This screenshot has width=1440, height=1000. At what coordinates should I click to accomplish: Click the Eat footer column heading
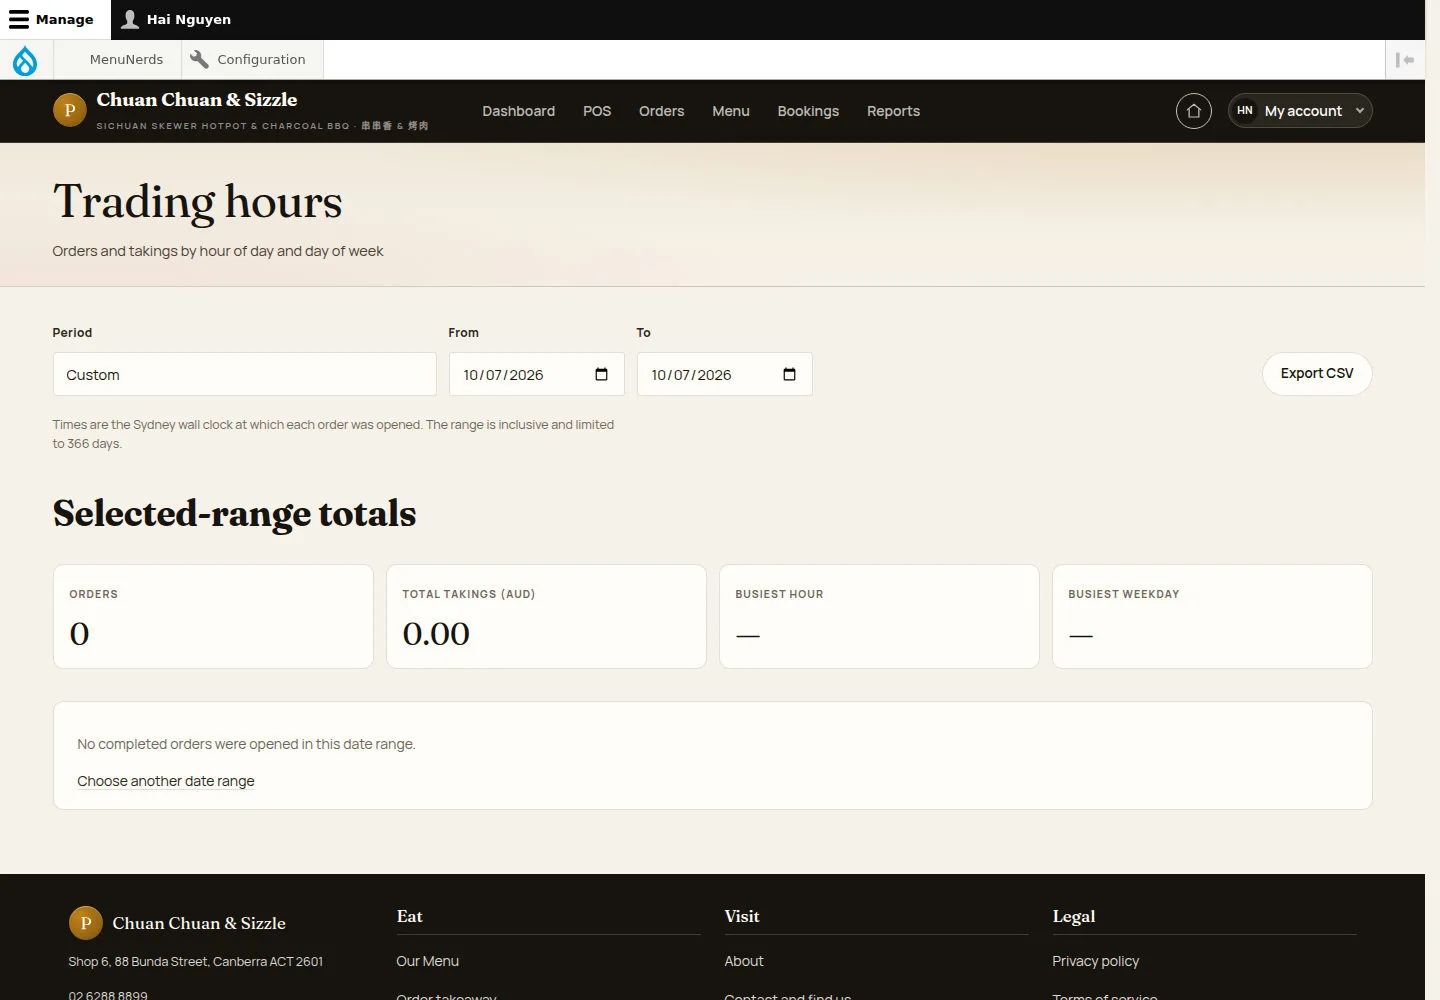coord(410,916)
